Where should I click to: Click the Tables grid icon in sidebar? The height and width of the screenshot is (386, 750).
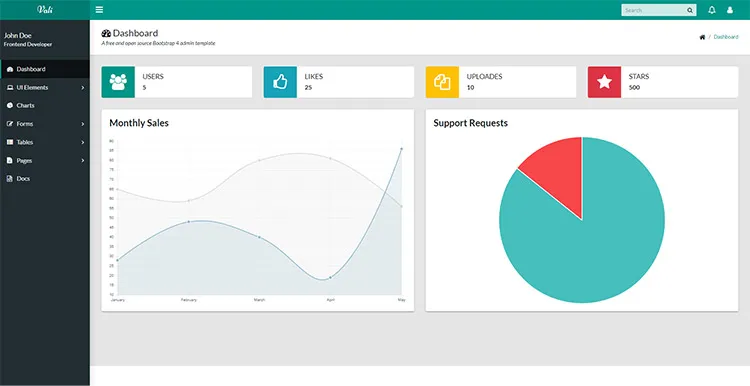(x=10, y=142)
